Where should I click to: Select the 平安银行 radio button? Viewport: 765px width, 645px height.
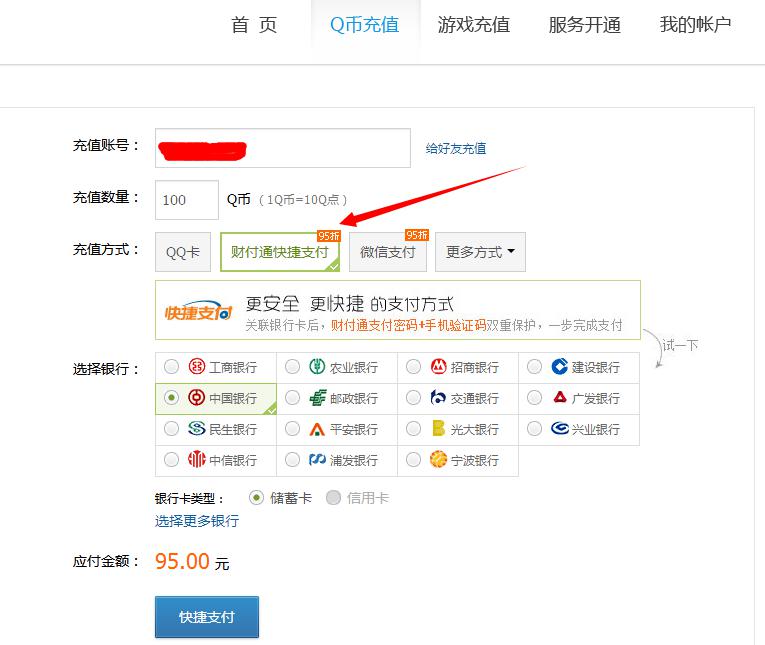292,428
